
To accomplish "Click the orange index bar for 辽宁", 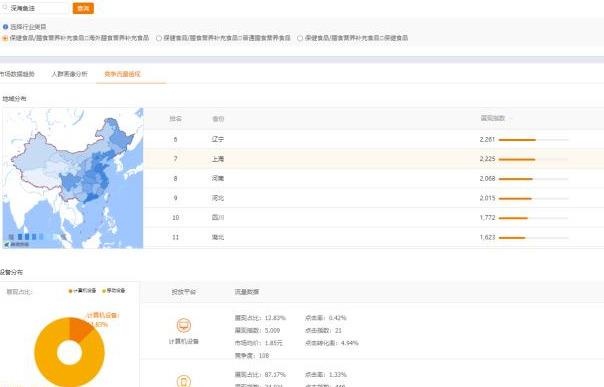I will pyautogui.click(x=517, y=140).
